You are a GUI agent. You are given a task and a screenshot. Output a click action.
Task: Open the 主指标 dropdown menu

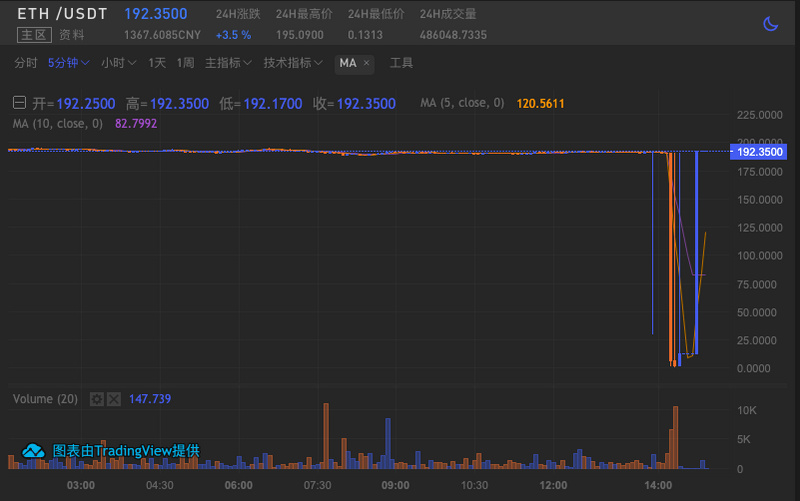(228, 63)
